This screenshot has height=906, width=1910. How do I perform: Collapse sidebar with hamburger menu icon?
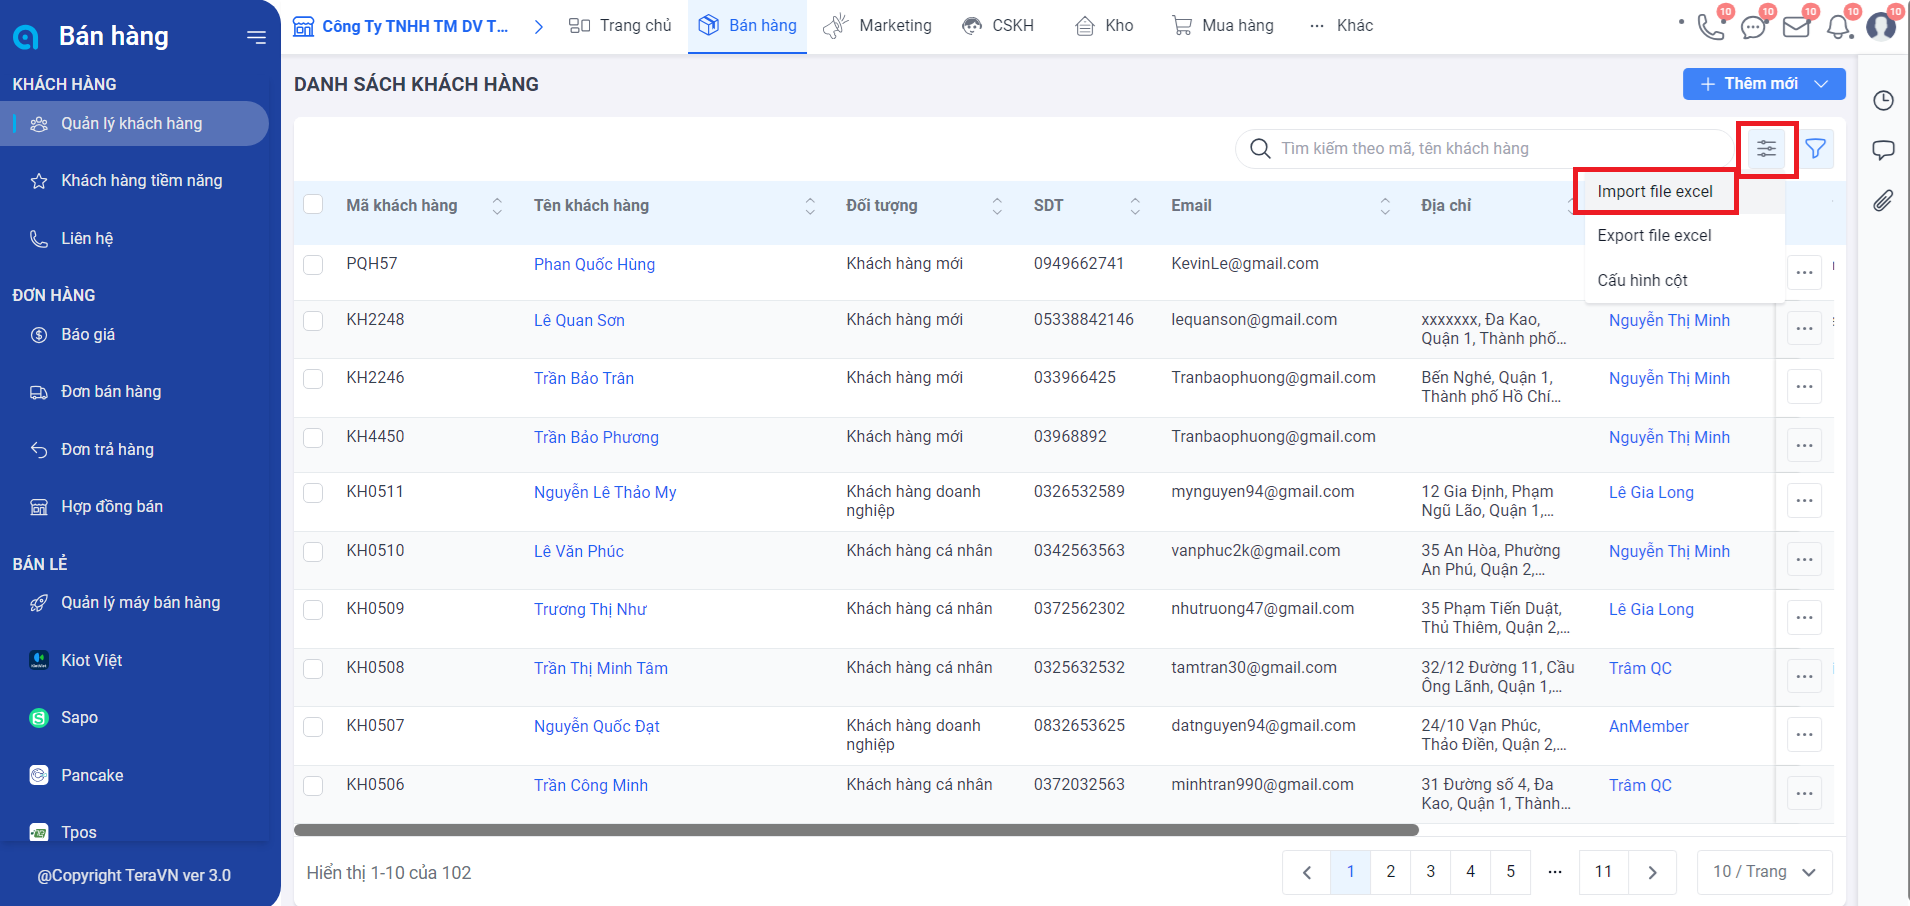tap(256, 37)
